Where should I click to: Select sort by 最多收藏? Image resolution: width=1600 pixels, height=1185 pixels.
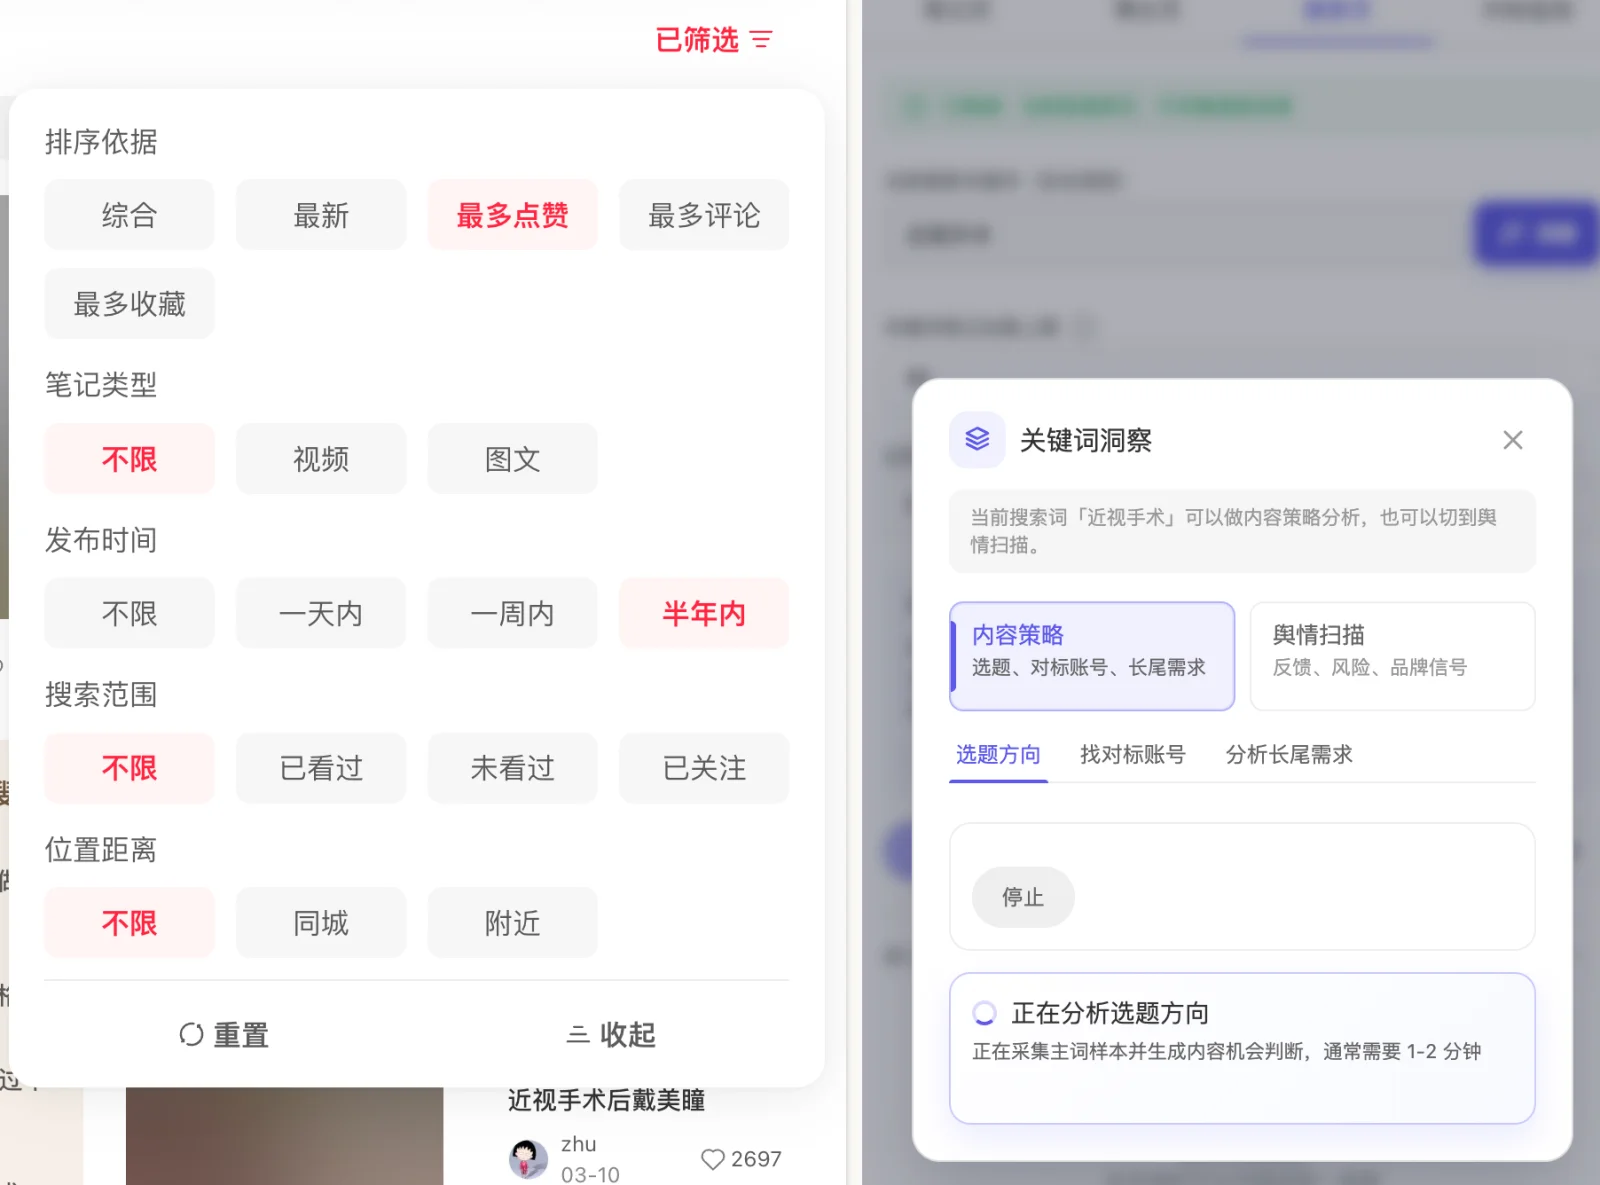(129, 304)
